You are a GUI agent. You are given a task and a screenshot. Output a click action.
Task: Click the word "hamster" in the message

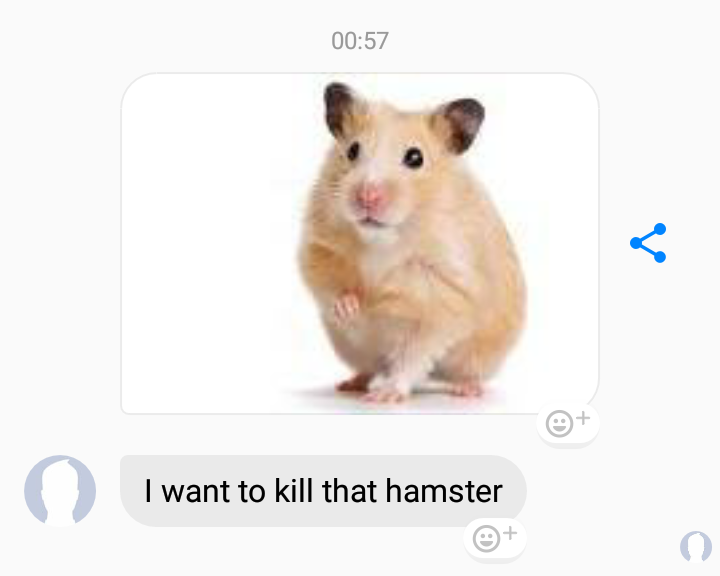444,491
